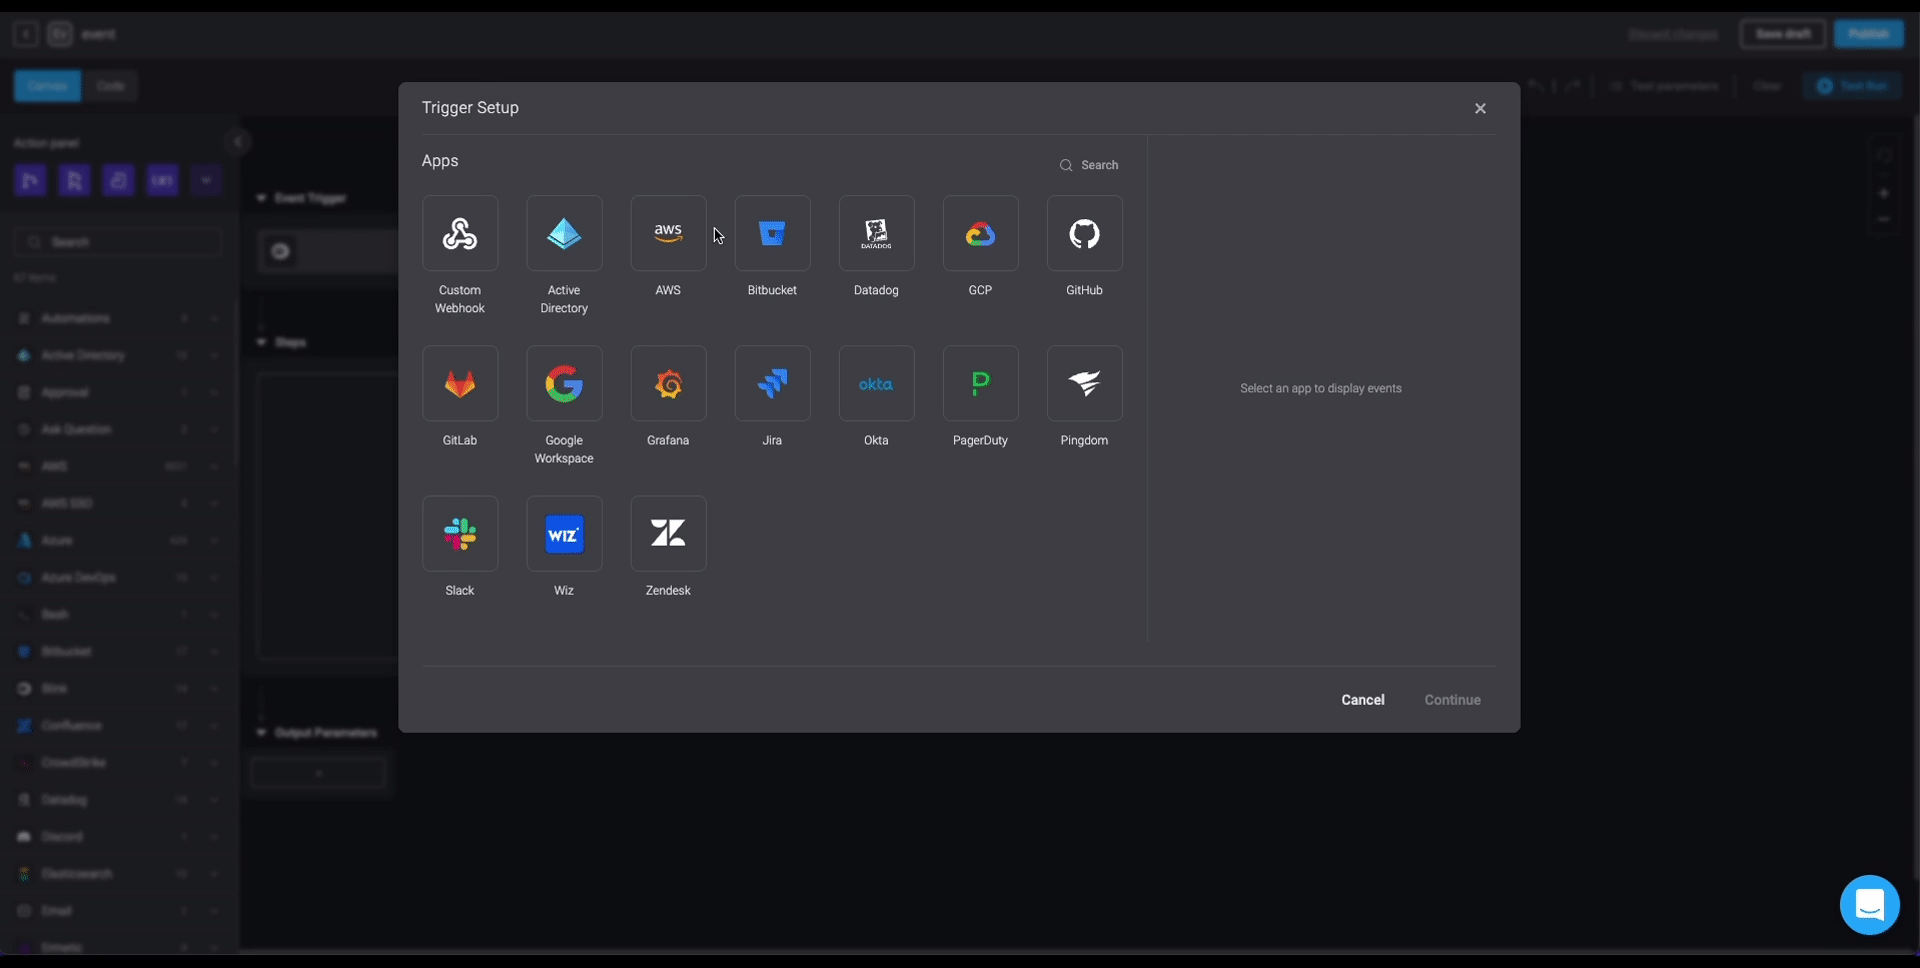Collapse the Action panel arrow
The height and width of the screenshot is (968, 1920).
(238, 142)
